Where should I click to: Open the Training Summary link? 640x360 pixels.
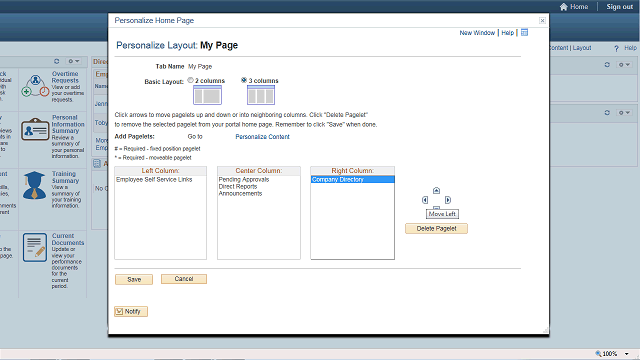click(x=65, y=177)
